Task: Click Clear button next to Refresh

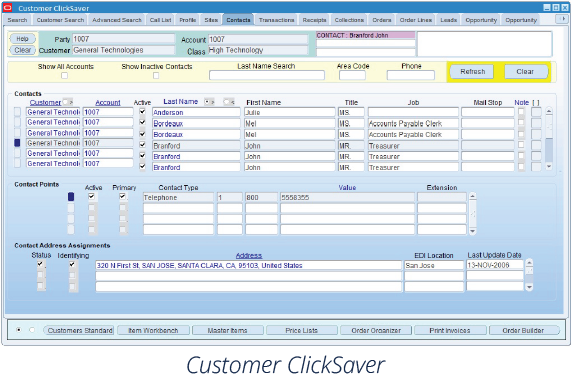Action: pos(525,71)
